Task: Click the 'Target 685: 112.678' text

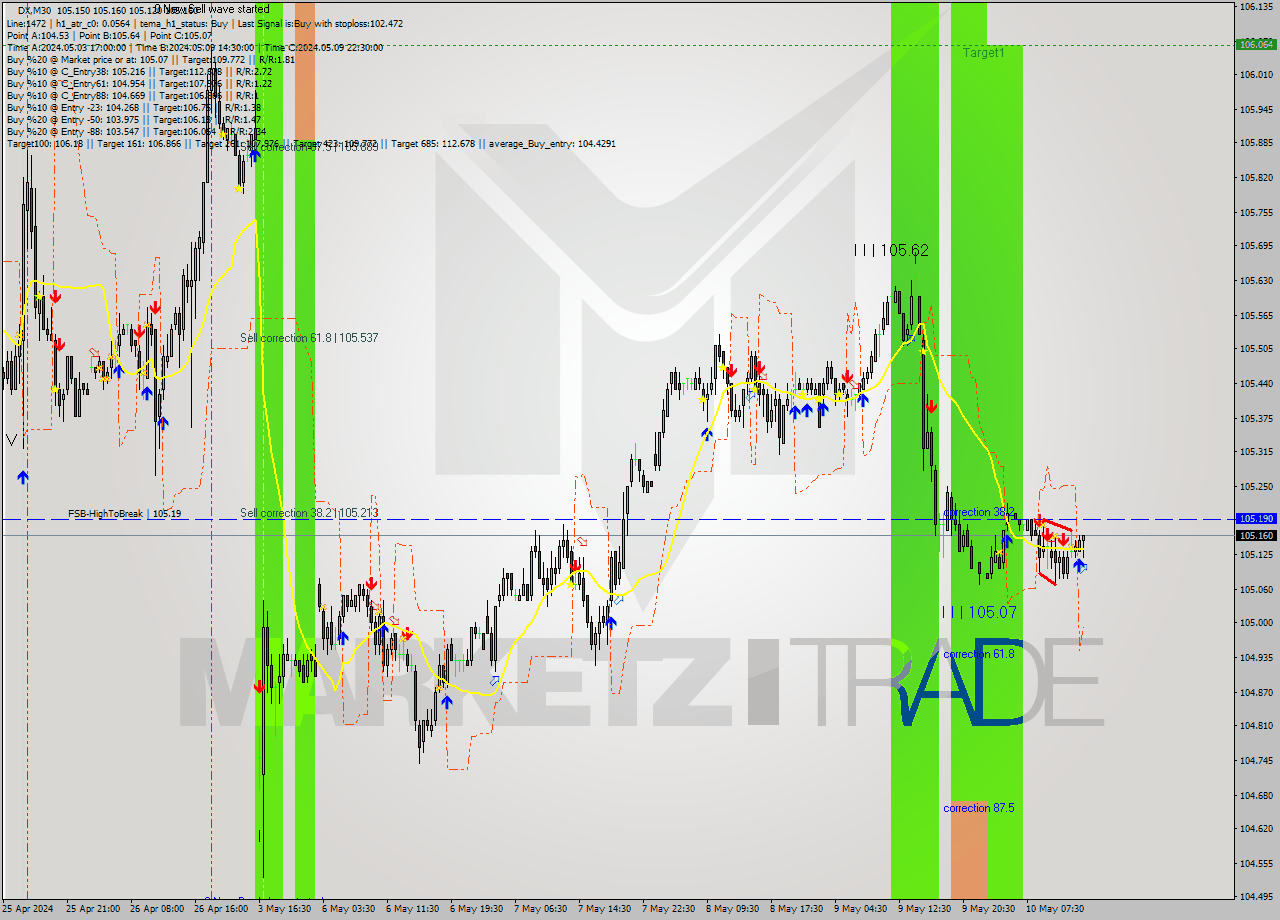Action: pos(433,144)
